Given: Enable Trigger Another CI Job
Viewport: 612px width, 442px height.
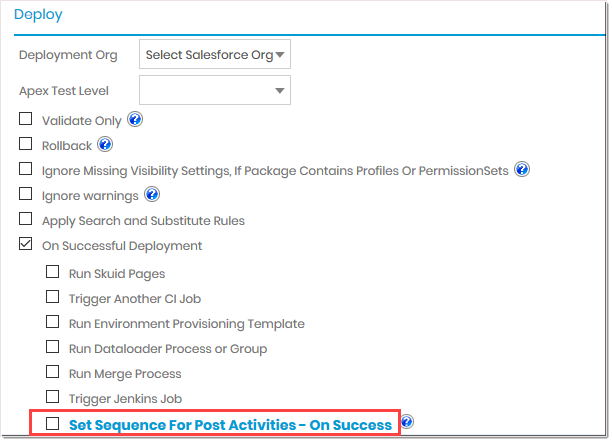Looking at the screenshot, I should [53, 297].
